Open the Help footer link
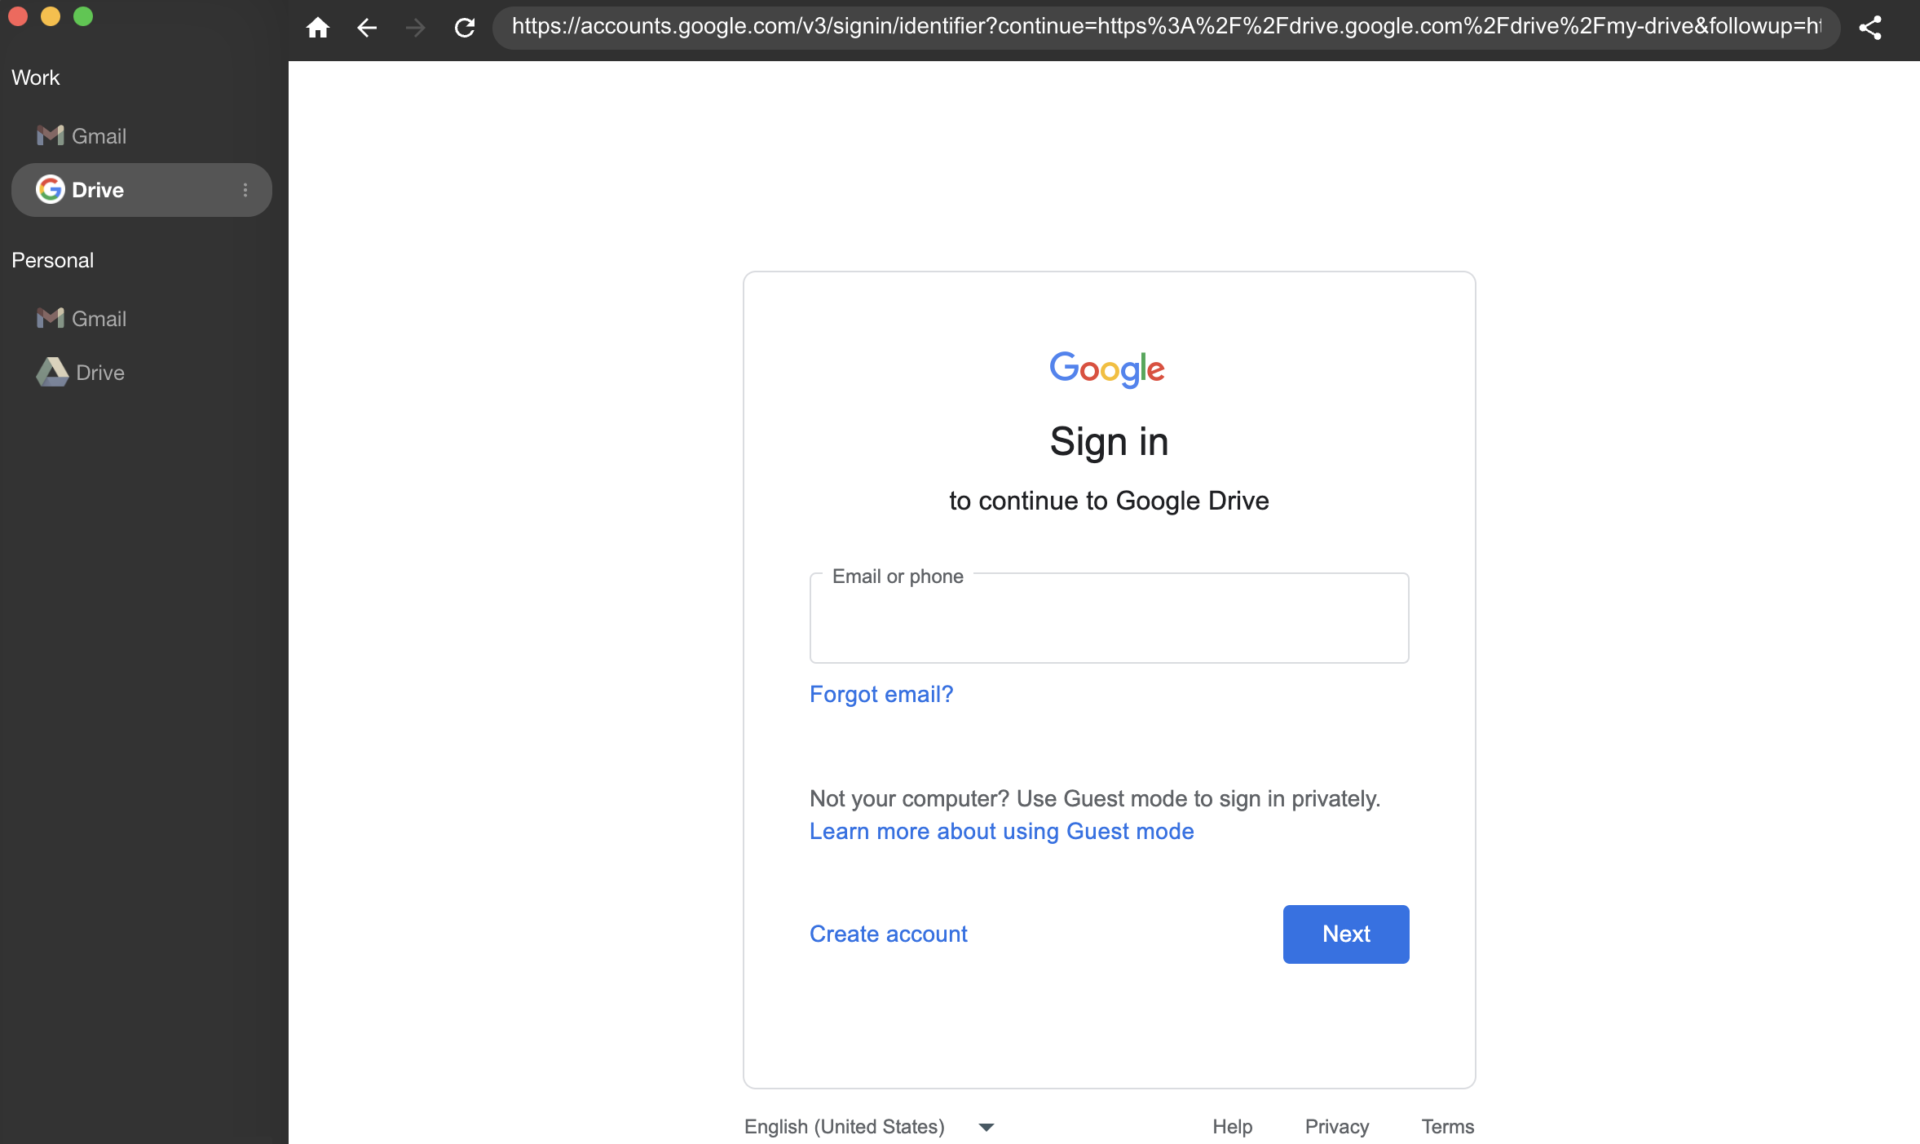The image size is (1920, 1144). tap(1232, 1127)
